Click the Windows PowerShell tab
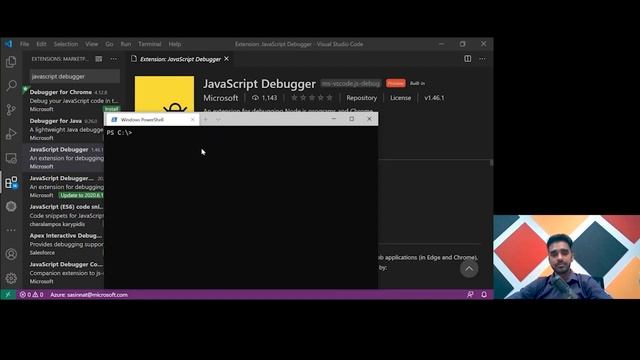The width and height of the screenshot is (640, 360). tap(152, 120)
